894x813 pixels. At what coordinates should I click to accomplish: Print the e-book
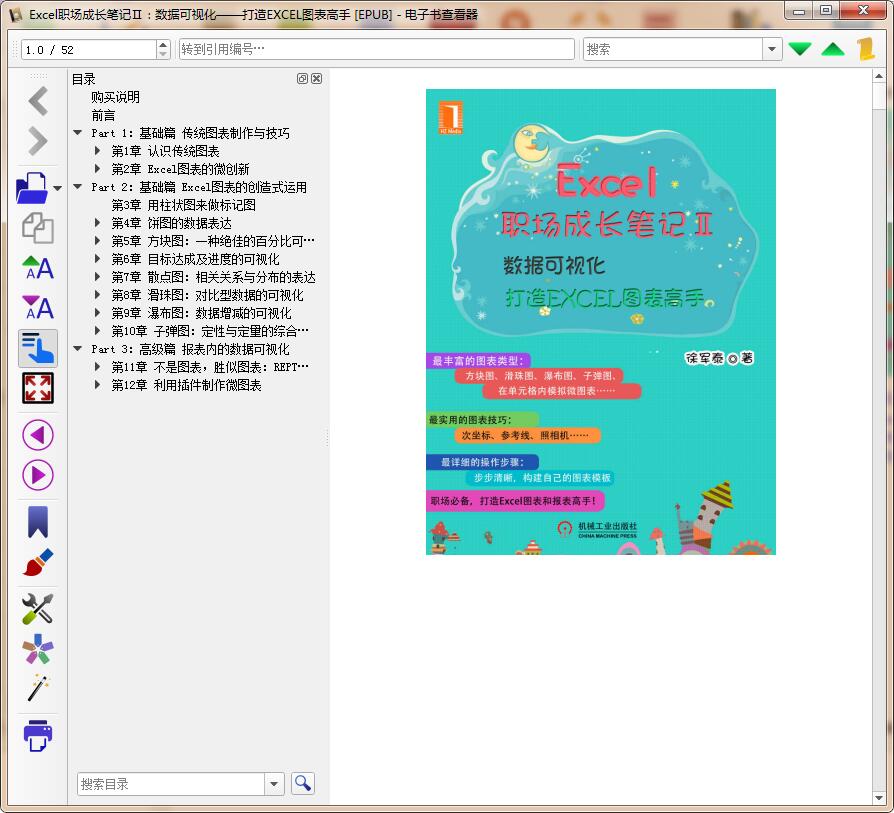38,735
